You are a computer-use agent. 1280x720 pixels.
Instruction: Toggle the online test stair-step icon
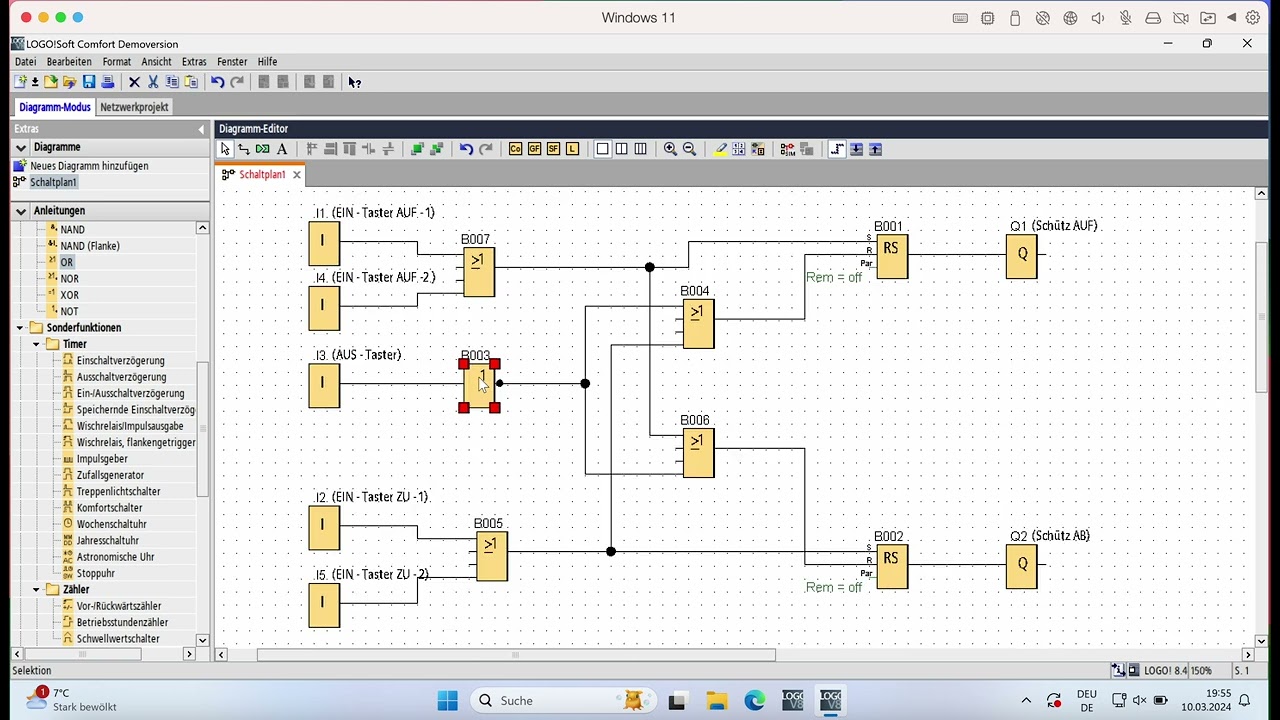[837, 149]
